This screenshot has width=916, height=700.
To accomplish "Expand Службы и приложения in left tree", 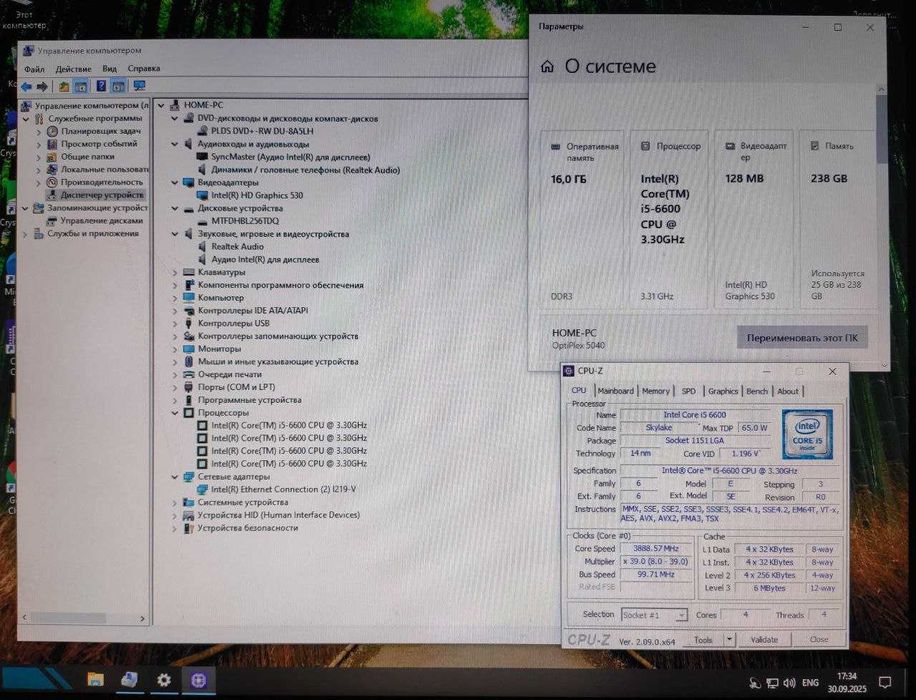I will [25, 234].
